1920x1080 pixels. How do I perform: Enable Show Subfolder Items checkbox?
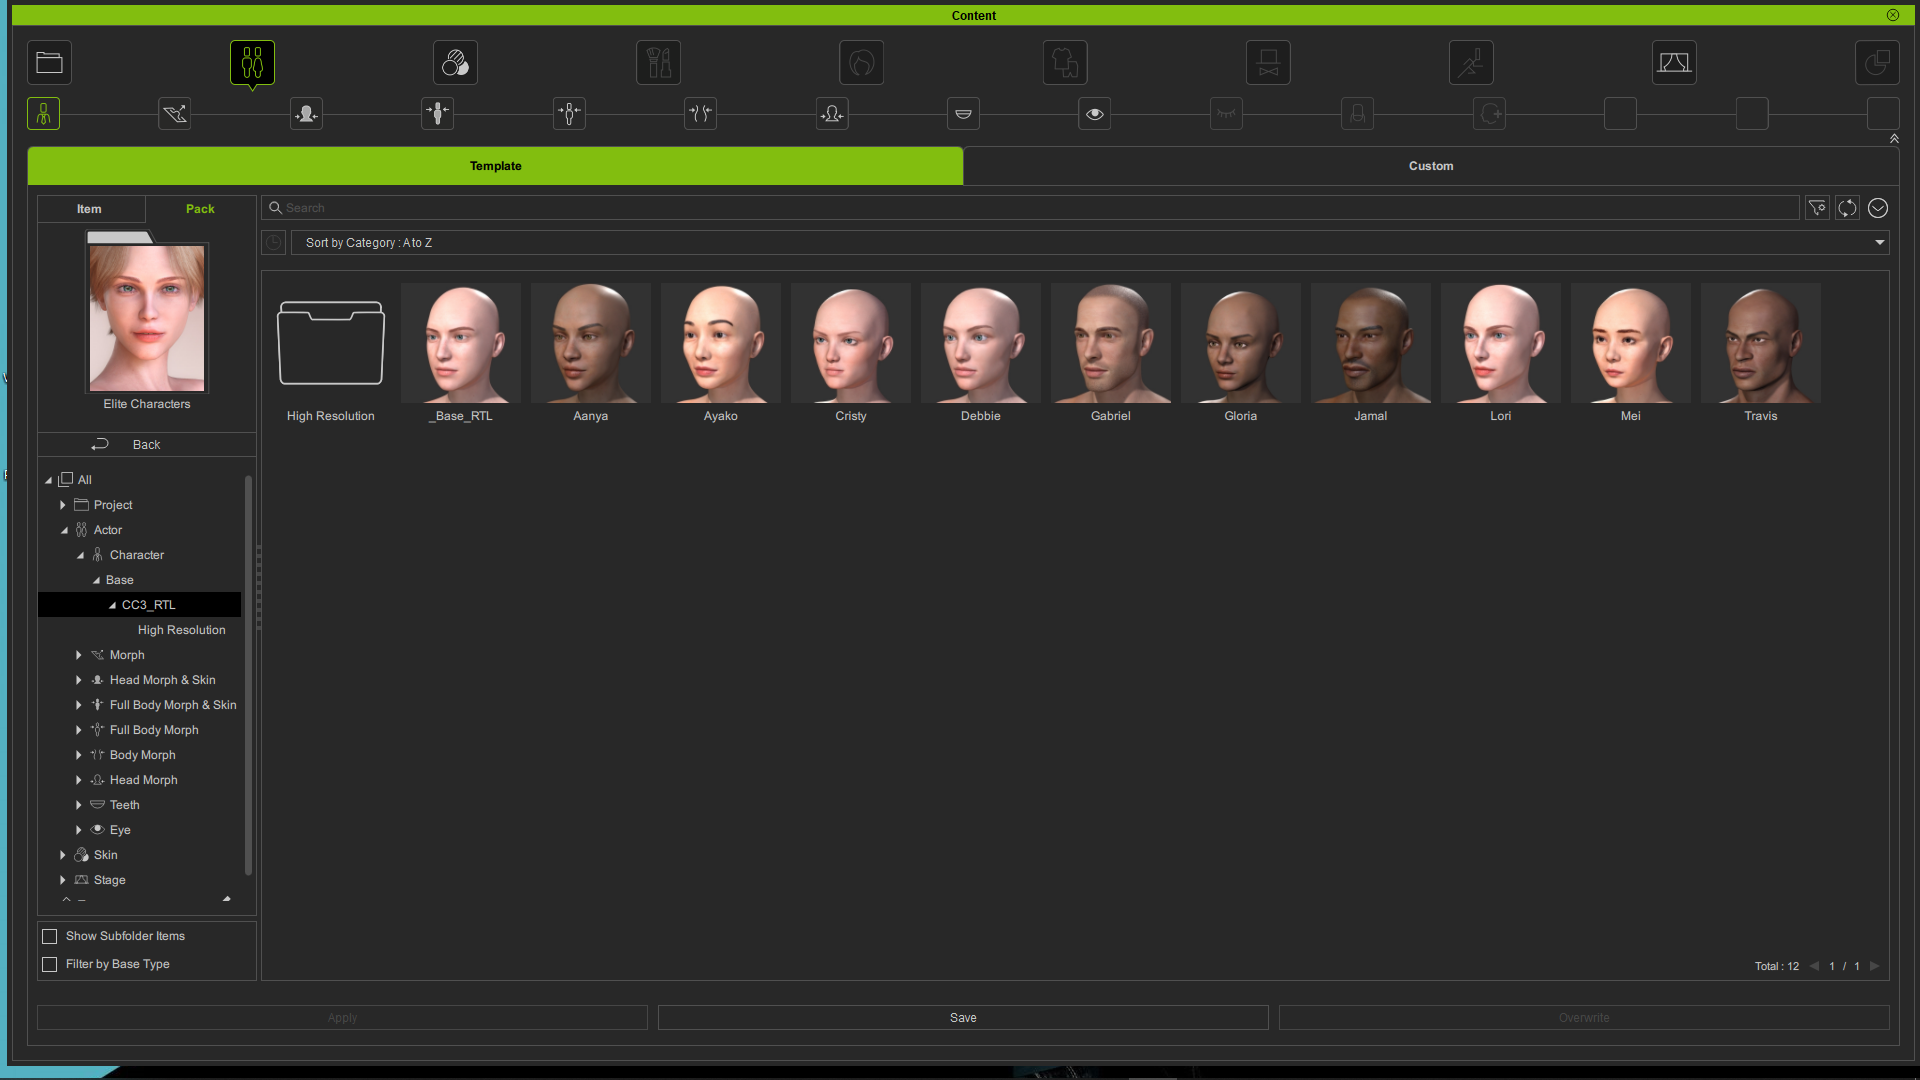coord(50,937)
